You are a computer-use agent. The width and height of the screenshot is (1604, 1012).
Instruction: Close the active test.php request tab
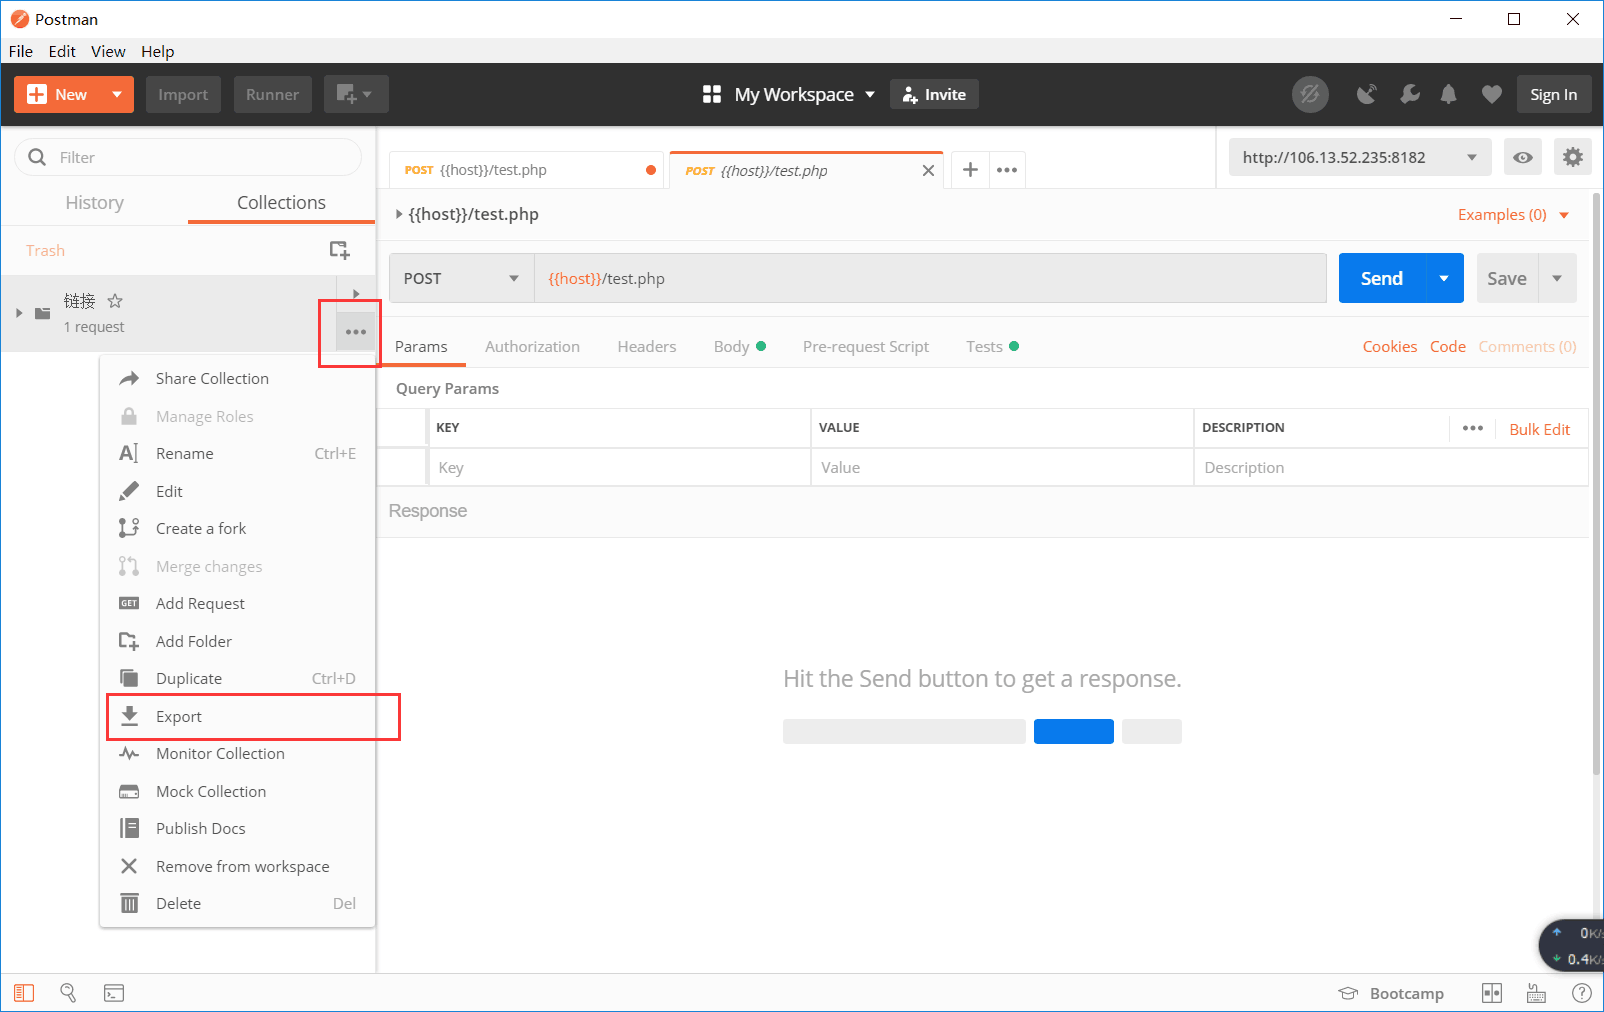(x=928, y=170)
